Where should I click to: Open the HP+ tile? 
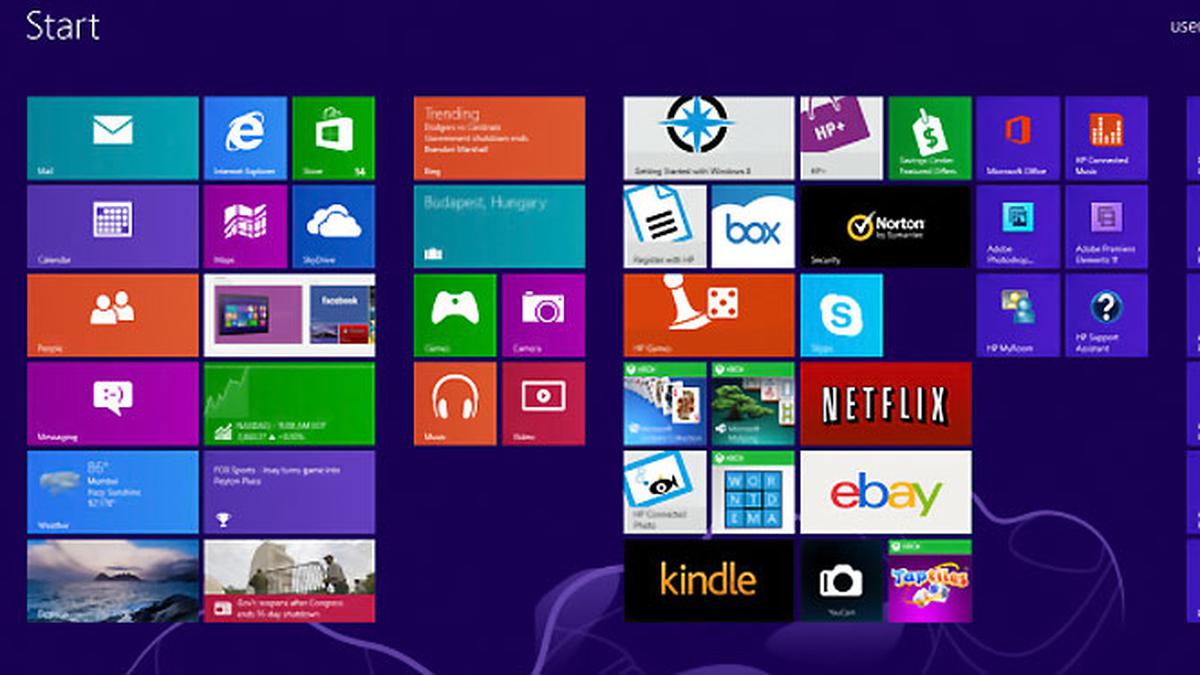842,138
